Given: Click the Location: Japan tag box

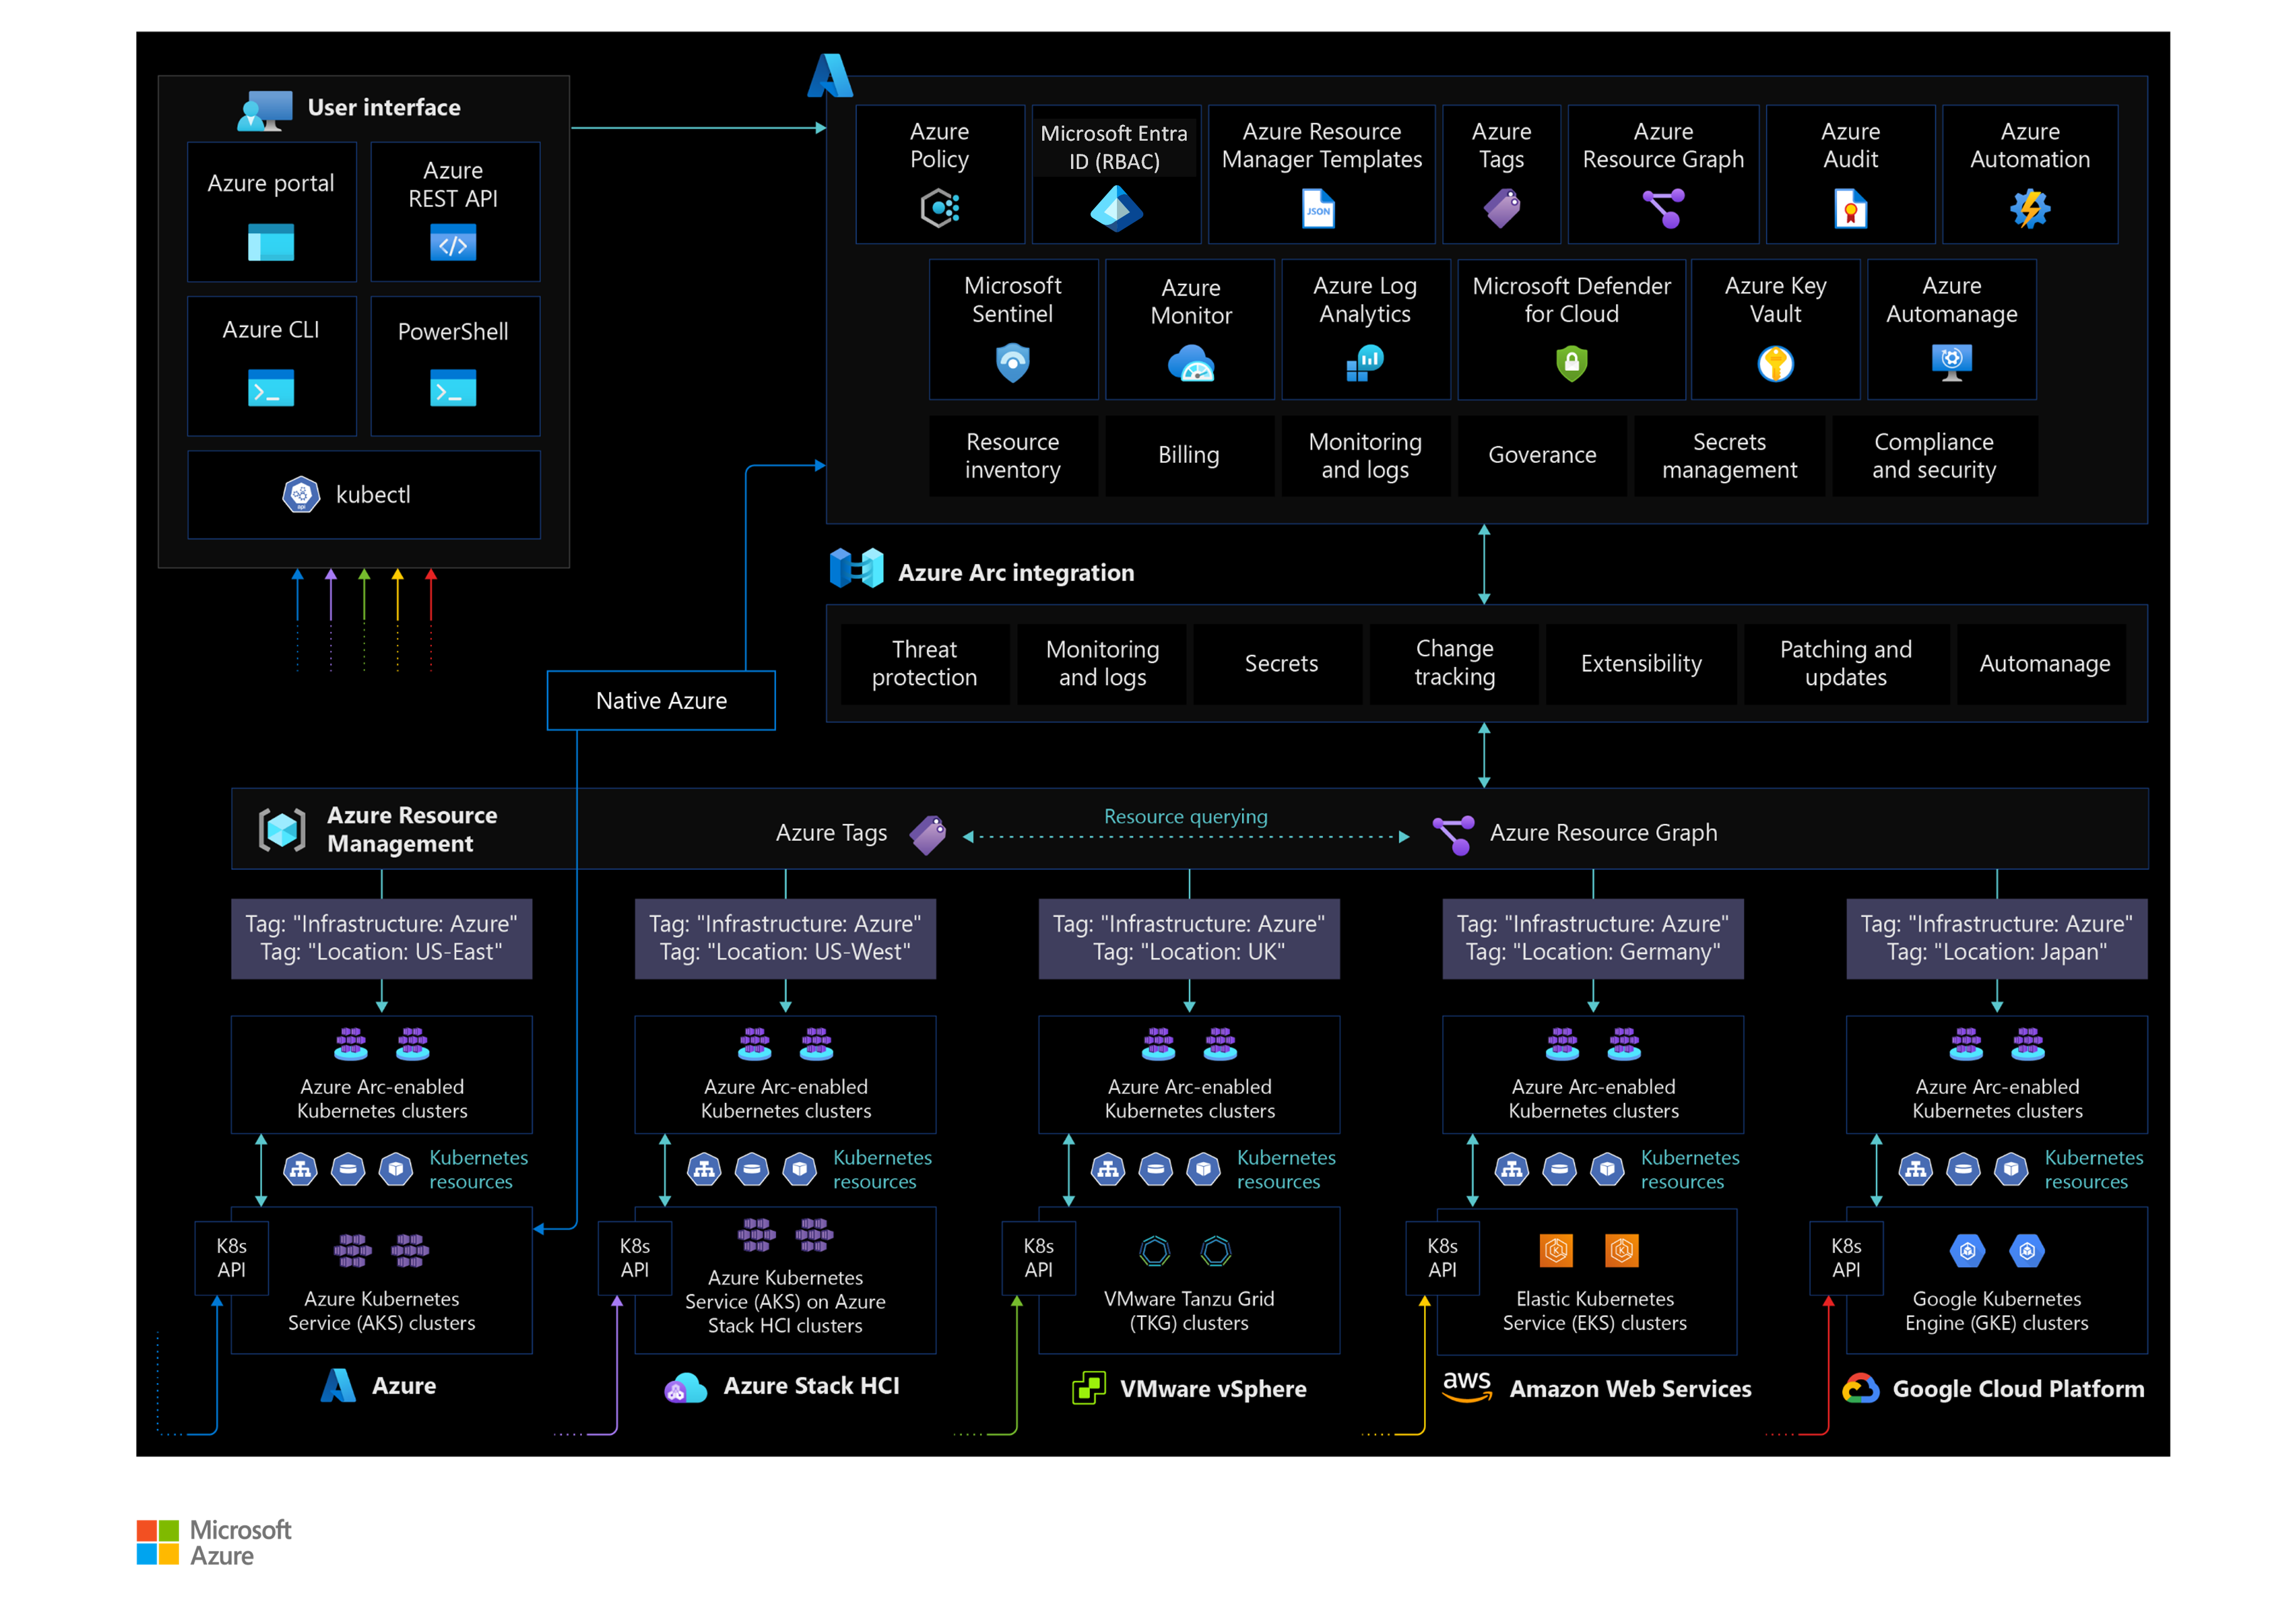Looking at the screenshot, I should (x=1996, y=938).
